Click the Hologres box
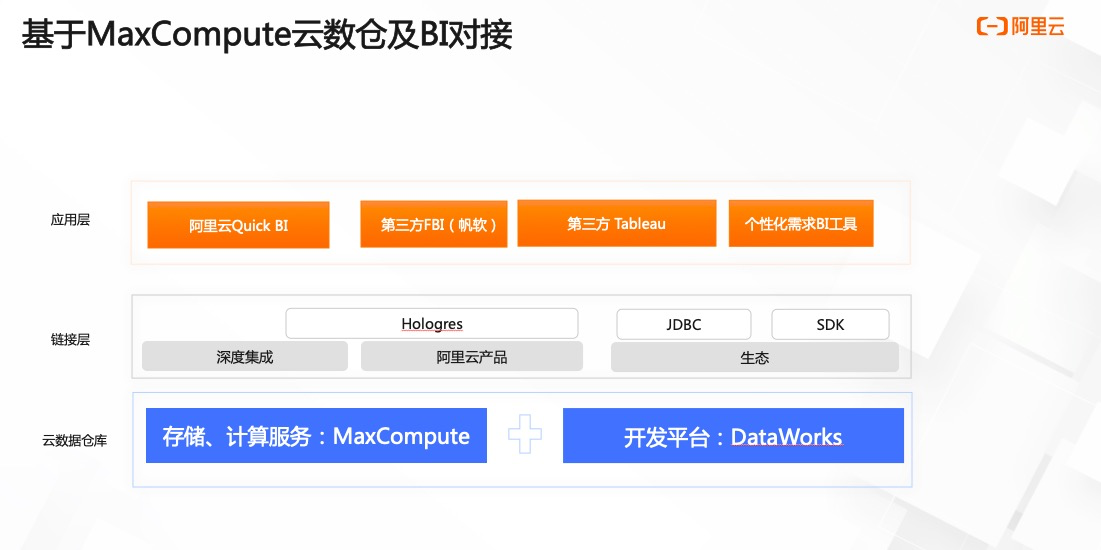 click(x=432, y=324)
